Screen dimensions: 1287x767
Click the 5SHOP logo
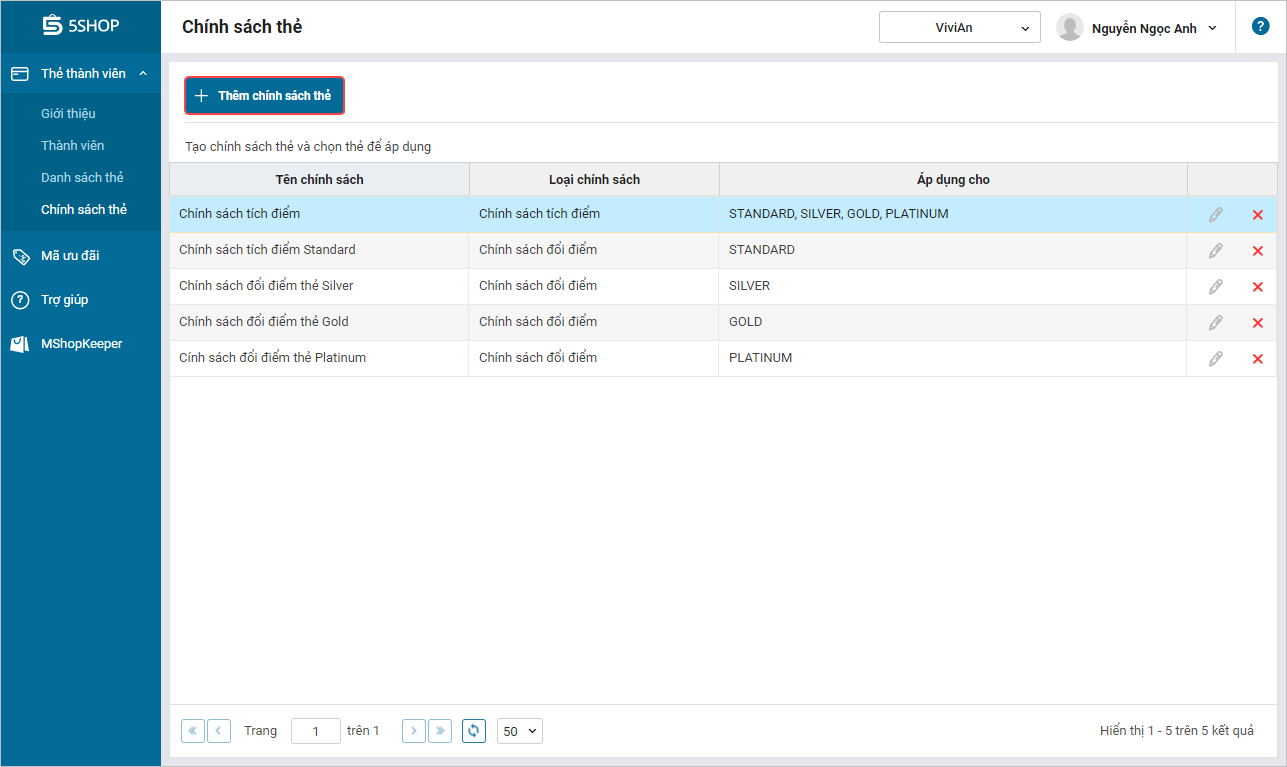(x=80, y=26)
